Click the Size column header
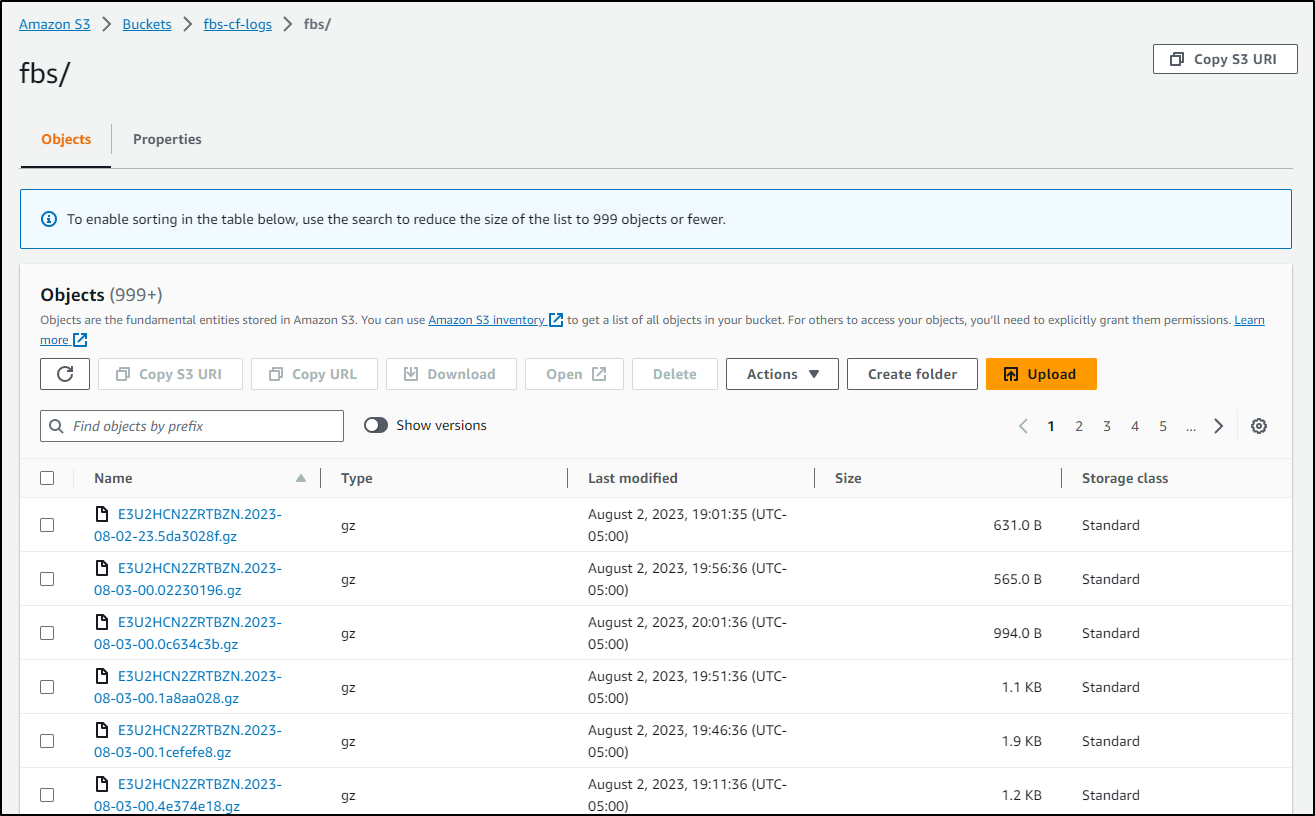Screen dimensions: 1315x816 tap(848, 478)
